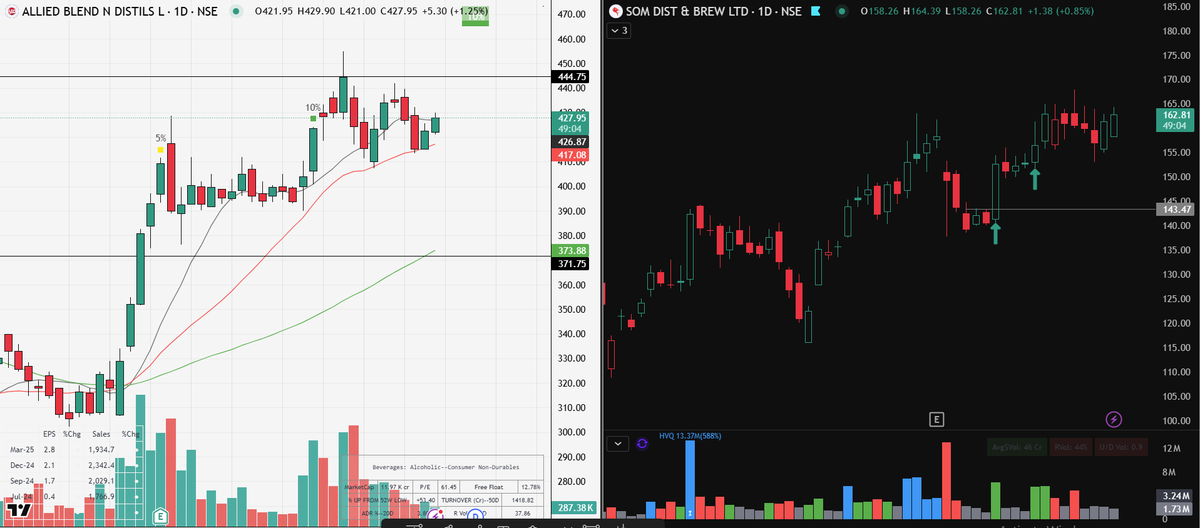
Task: Open the earnings E marker on the Allied Blend chart
Action: (x=159, y=516)
